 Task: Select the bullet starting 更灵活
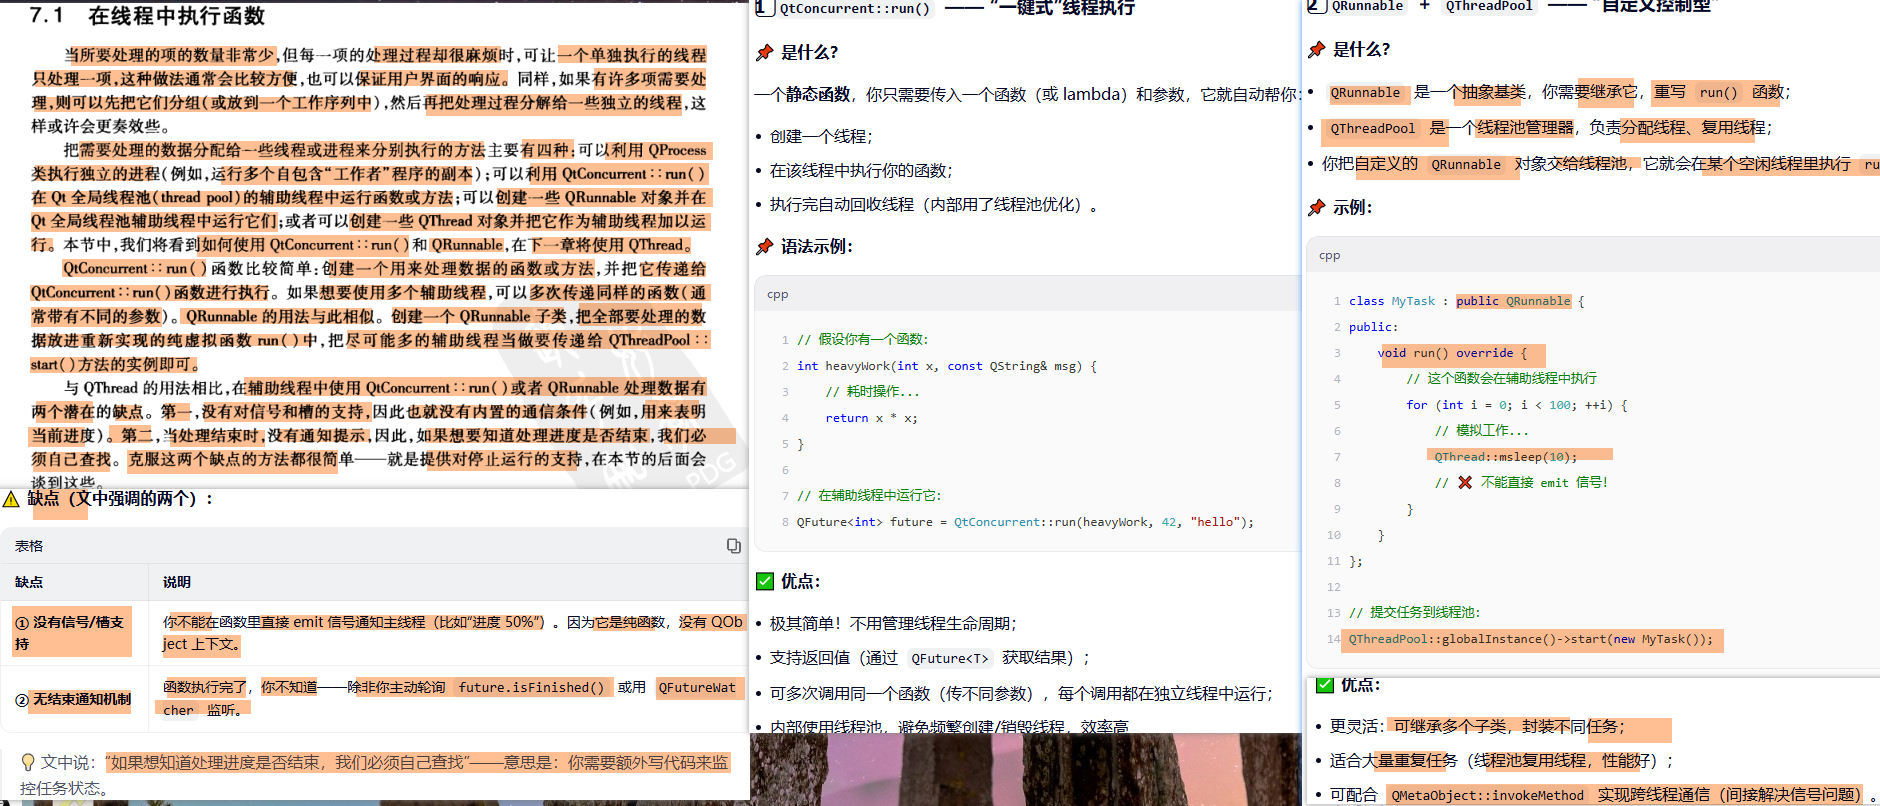pyautogui.click(x=1477, y=727)
